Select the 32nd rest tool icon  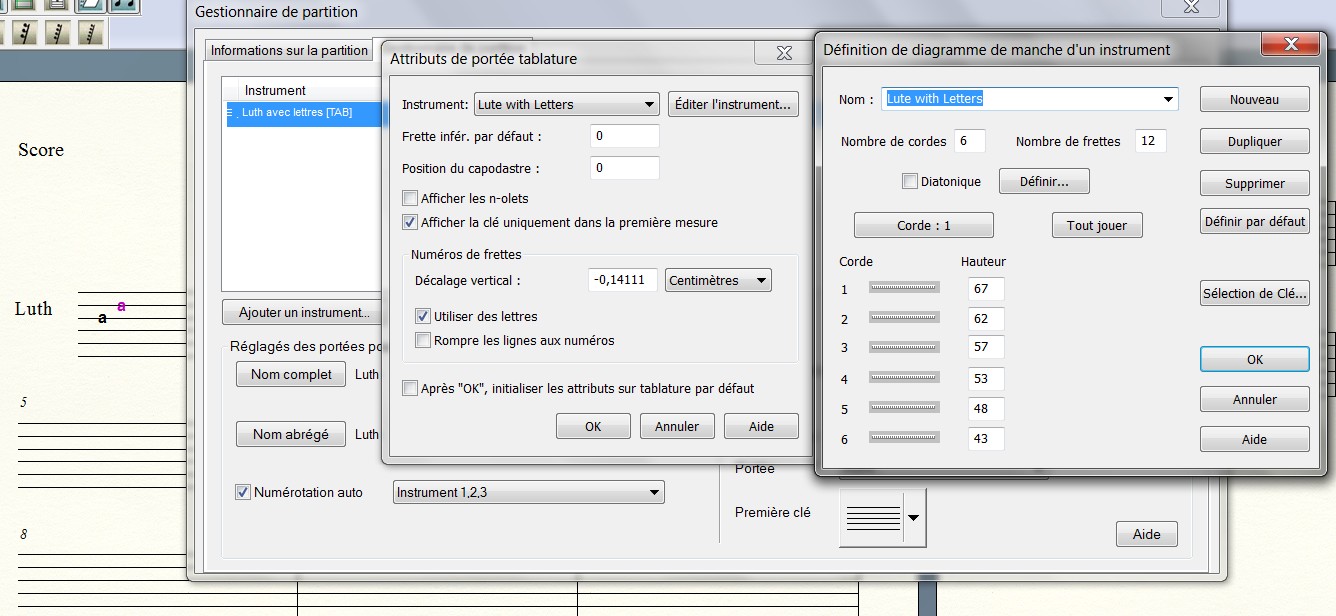(23, 33)
